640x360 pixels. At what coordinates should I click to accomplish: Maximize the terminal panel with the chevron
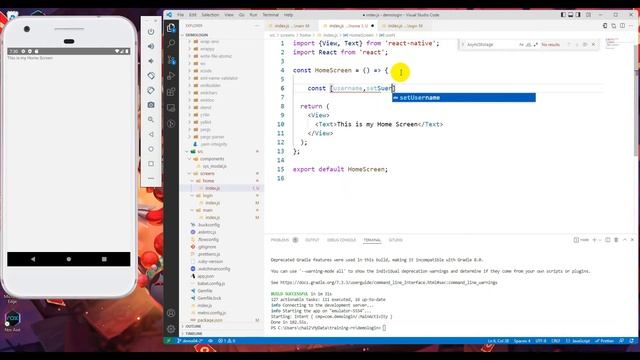(624, 240)
